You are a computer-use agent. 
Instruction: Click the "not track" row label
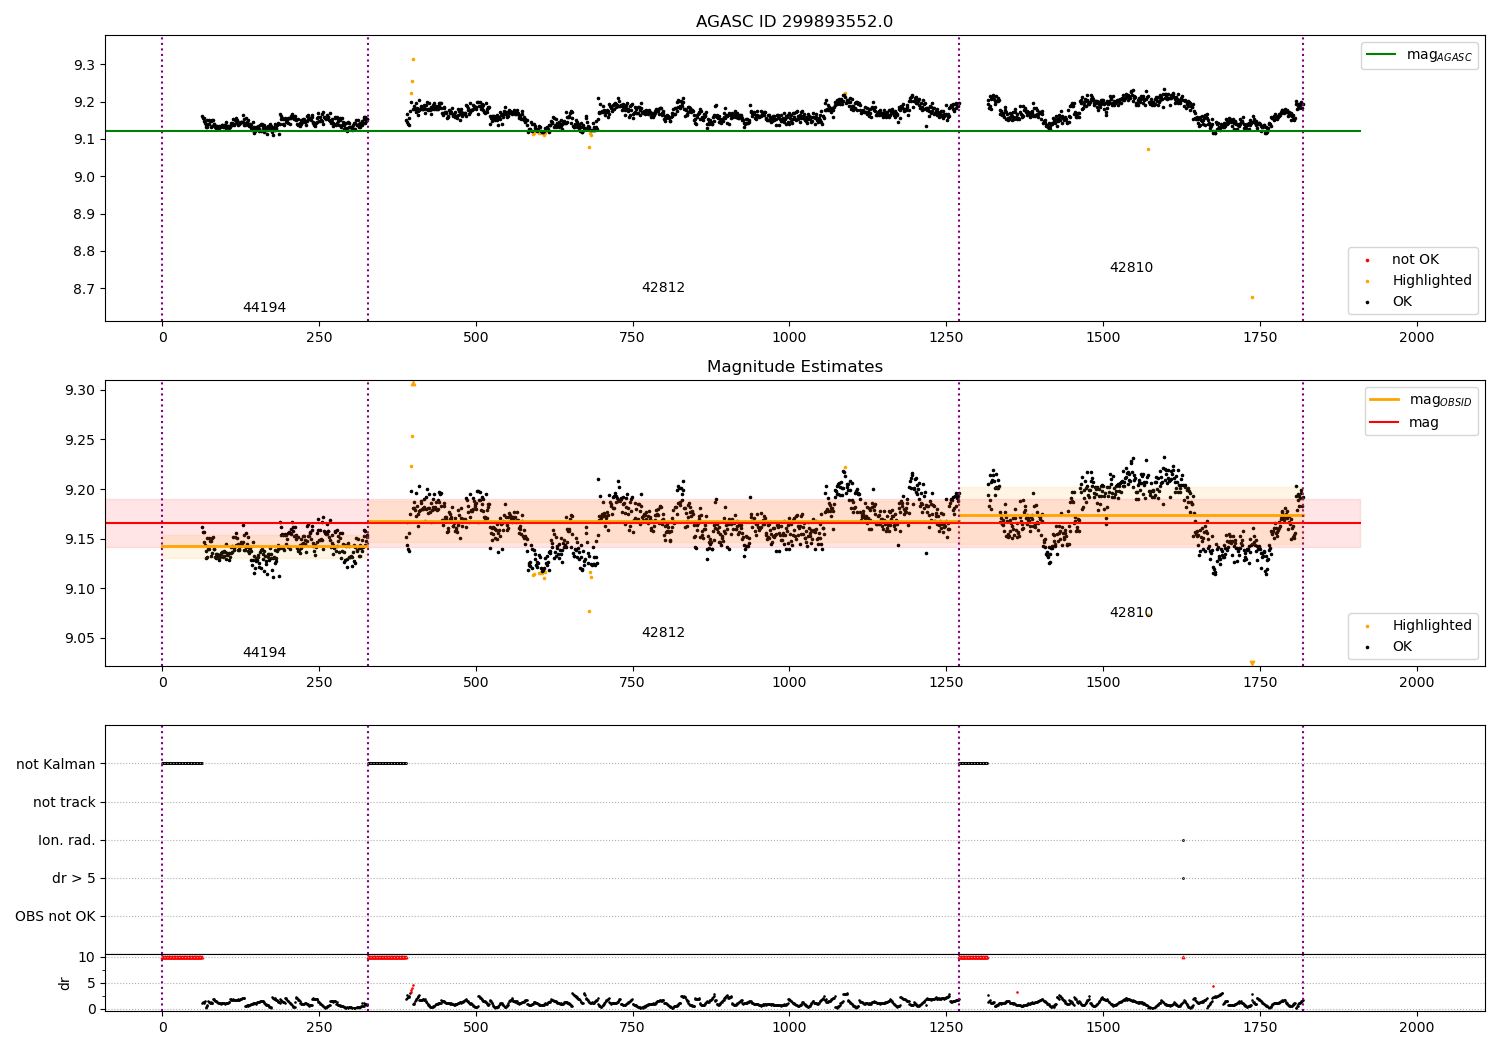[64, 803]
